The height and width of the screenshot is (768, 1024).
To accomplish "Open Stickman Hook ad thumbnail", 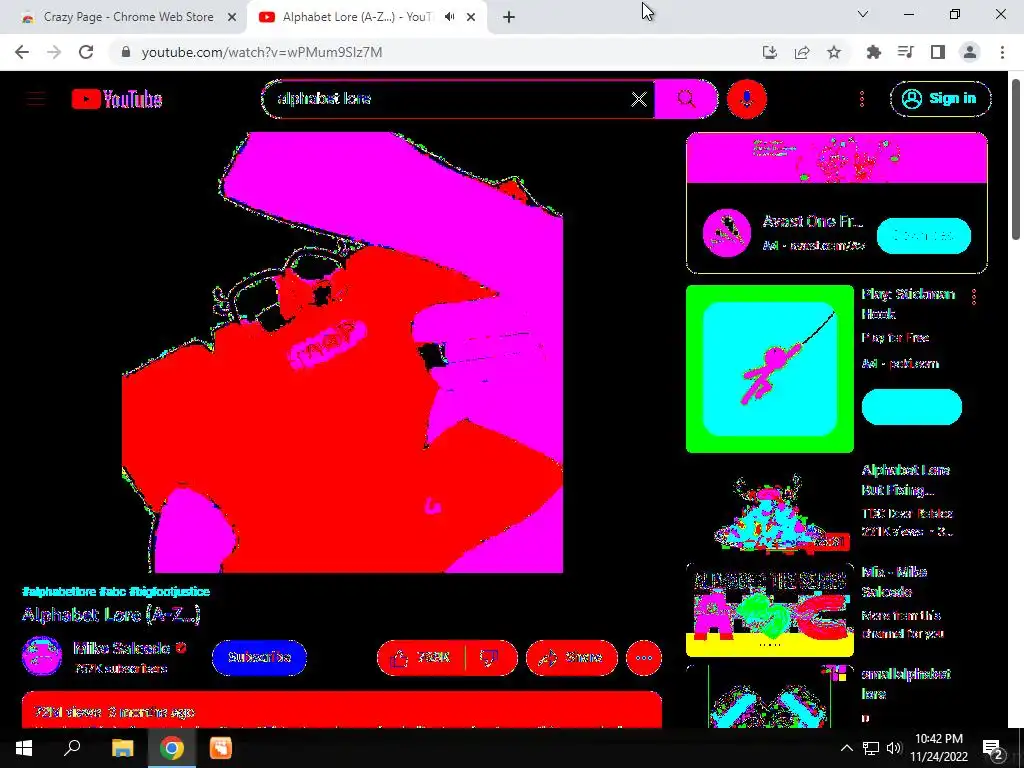I will (770, 369).
